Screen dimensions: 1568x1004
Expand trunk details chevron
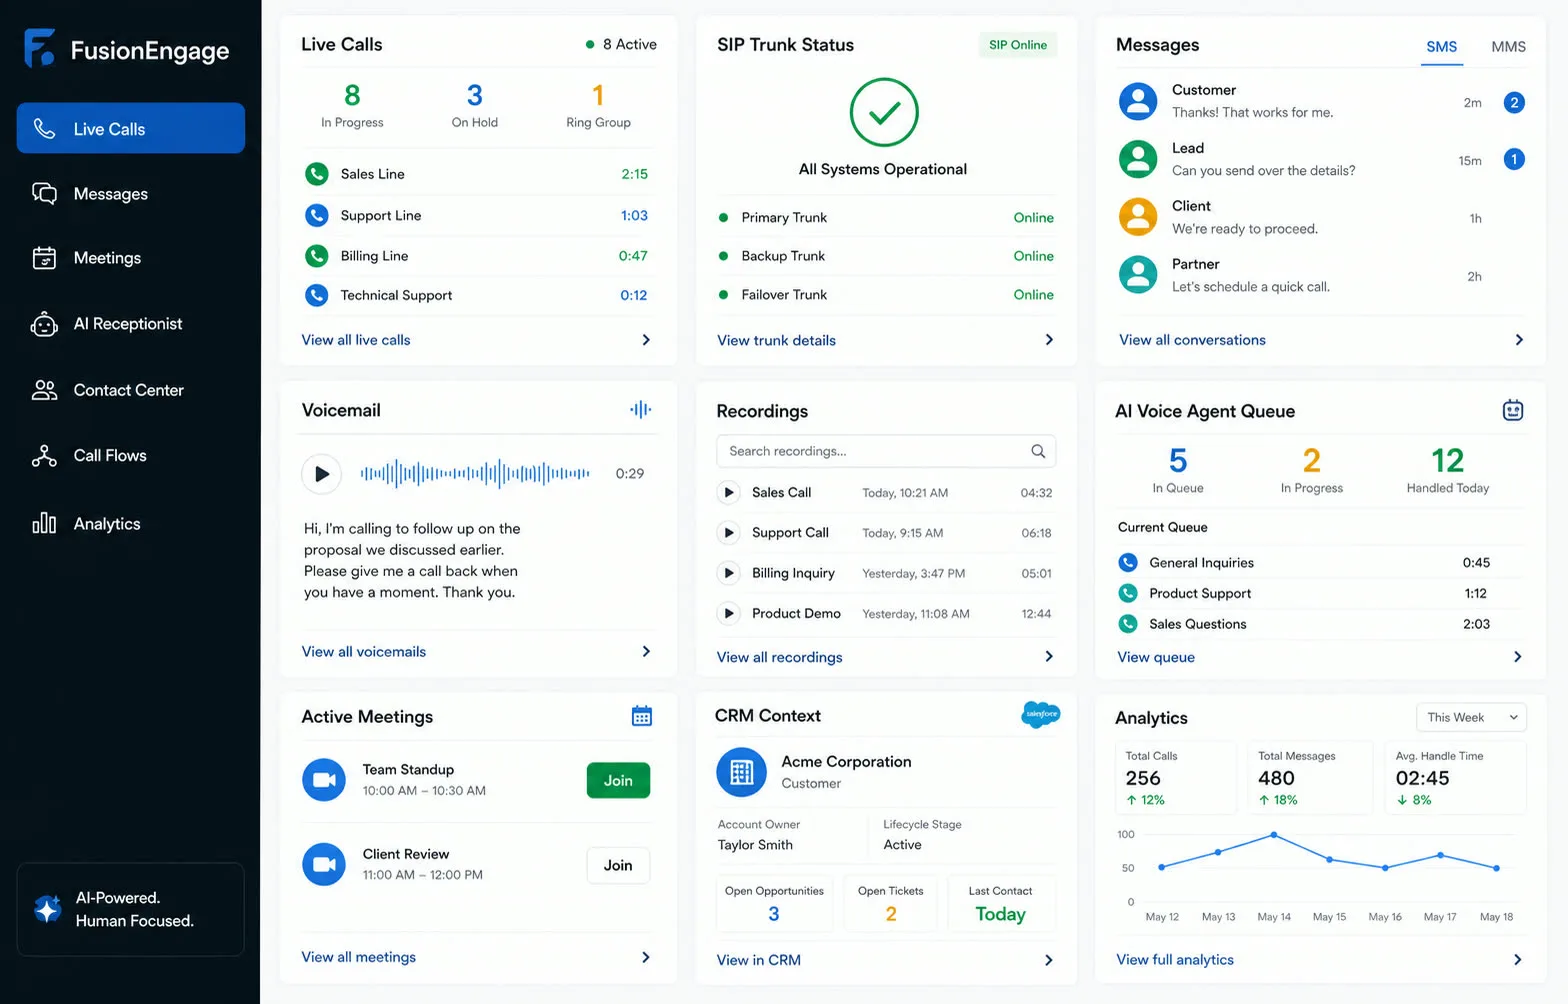(1049, 340)
